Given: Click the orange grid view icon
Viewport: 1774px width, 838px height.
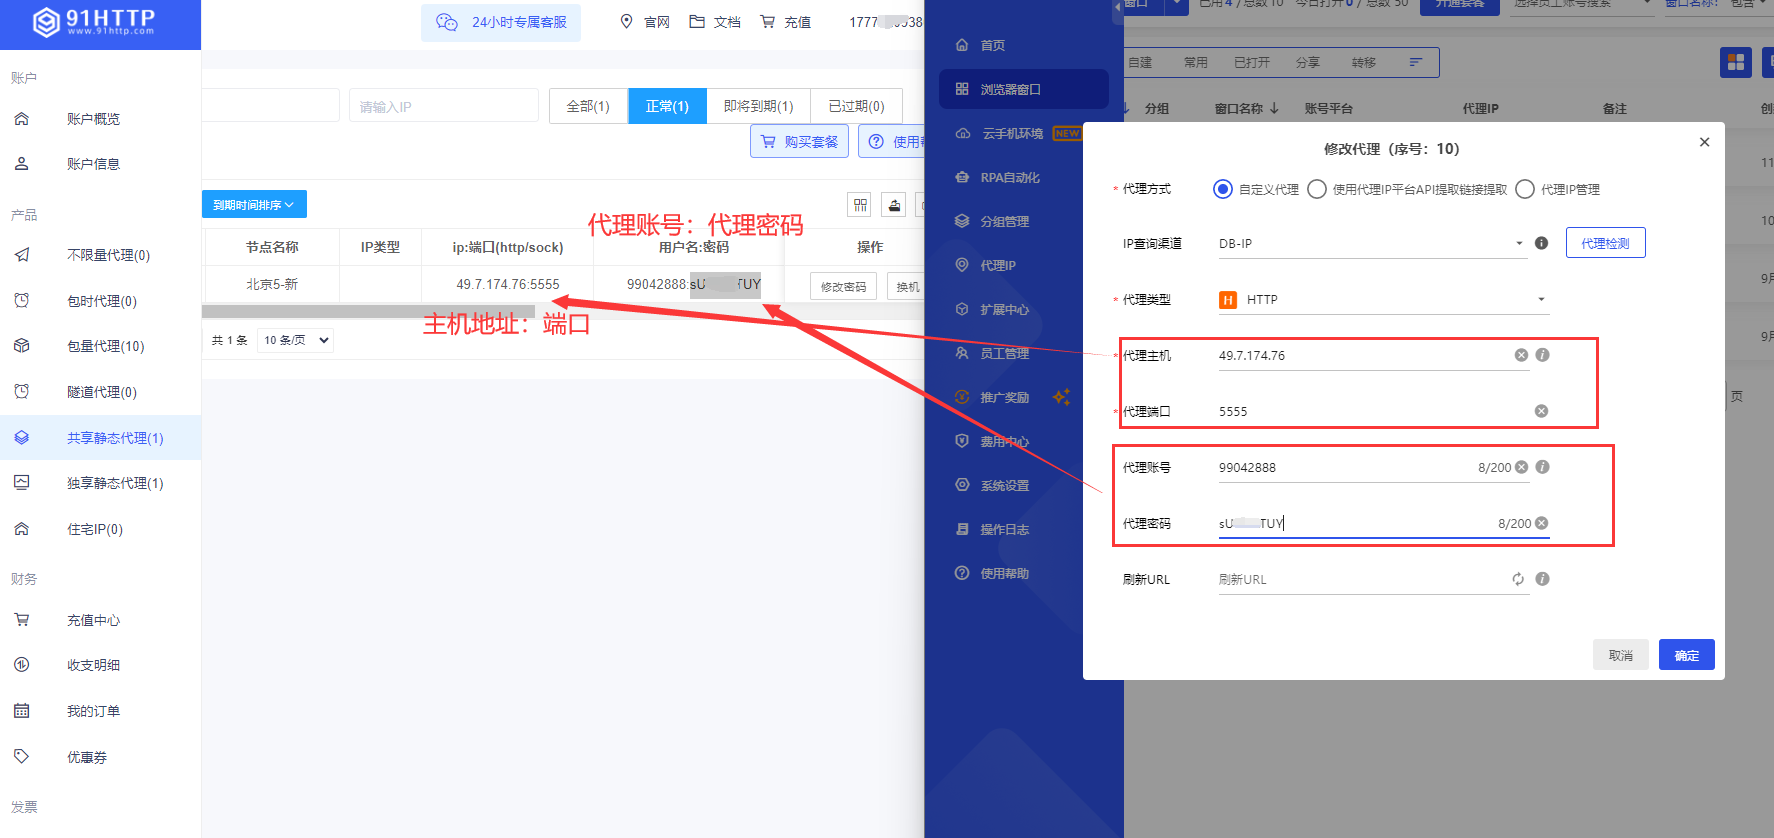Looking at the screenshot, I should [x=1735, y=62].
